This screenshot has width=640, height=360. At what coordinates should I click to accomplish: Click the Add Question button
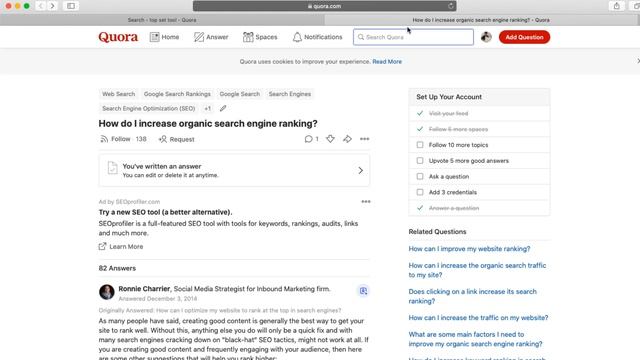click(x=524, y=37)
